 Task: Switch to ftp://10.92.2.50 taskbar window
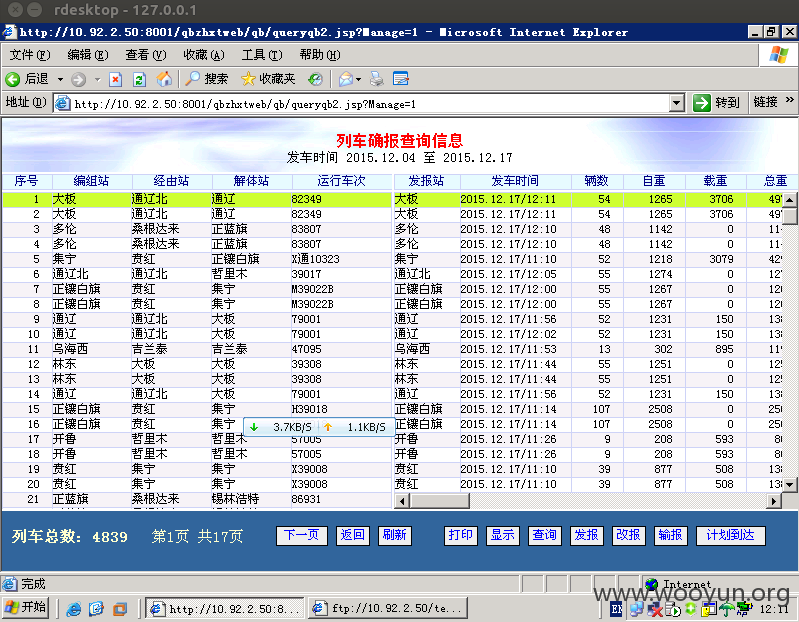pos(388,608)
